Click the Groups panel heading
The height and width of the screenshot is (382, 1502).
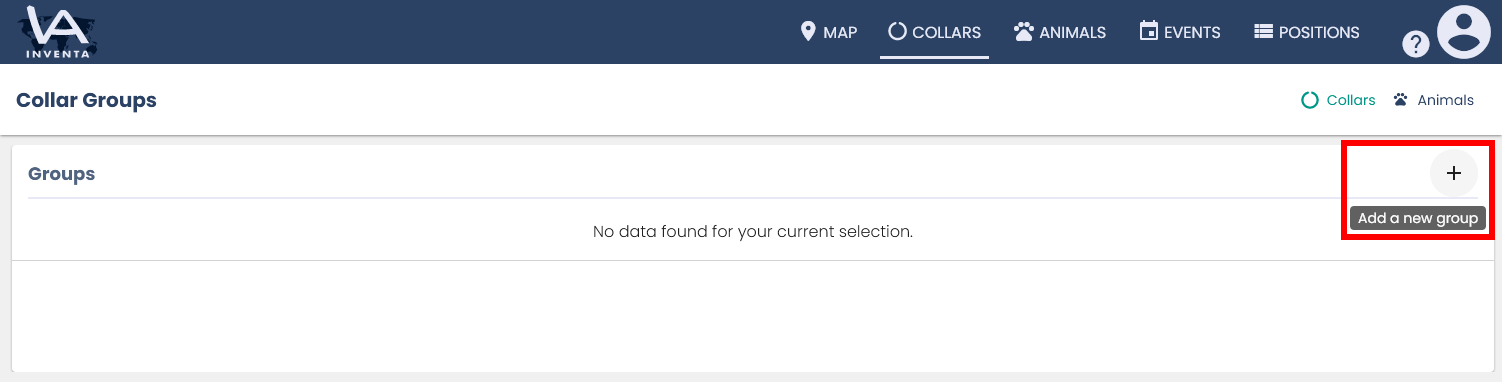62,174
